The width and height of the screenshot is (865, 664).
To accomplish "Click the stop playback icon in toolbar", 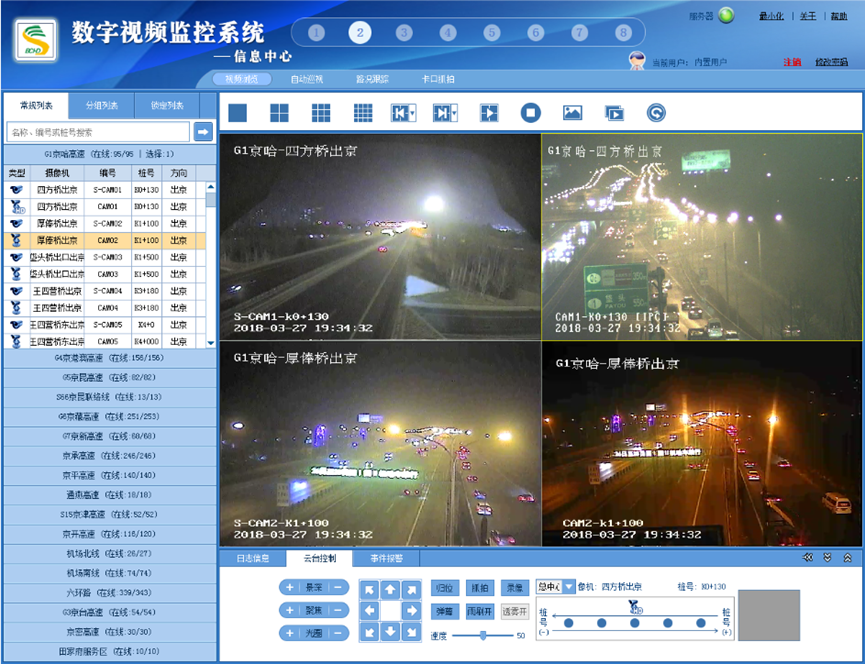I will (x=531, y=113).
